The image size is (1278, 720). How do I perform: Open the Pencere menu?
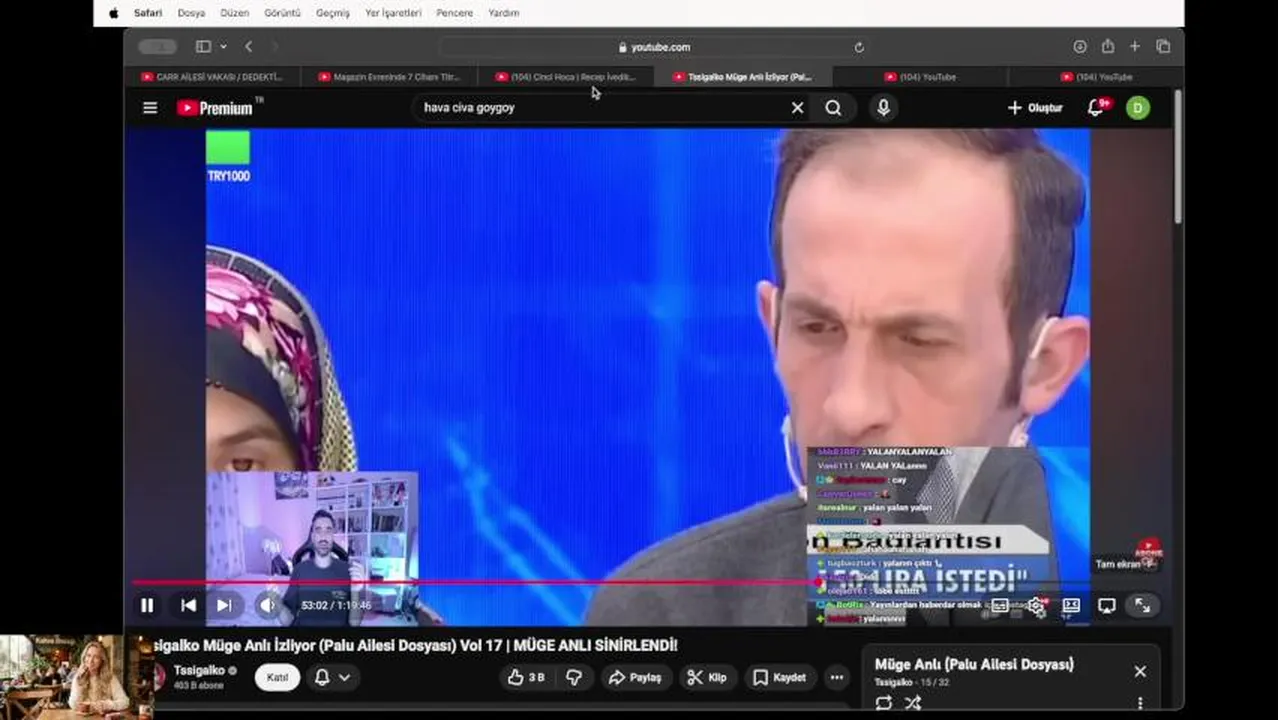coord(454,13)
